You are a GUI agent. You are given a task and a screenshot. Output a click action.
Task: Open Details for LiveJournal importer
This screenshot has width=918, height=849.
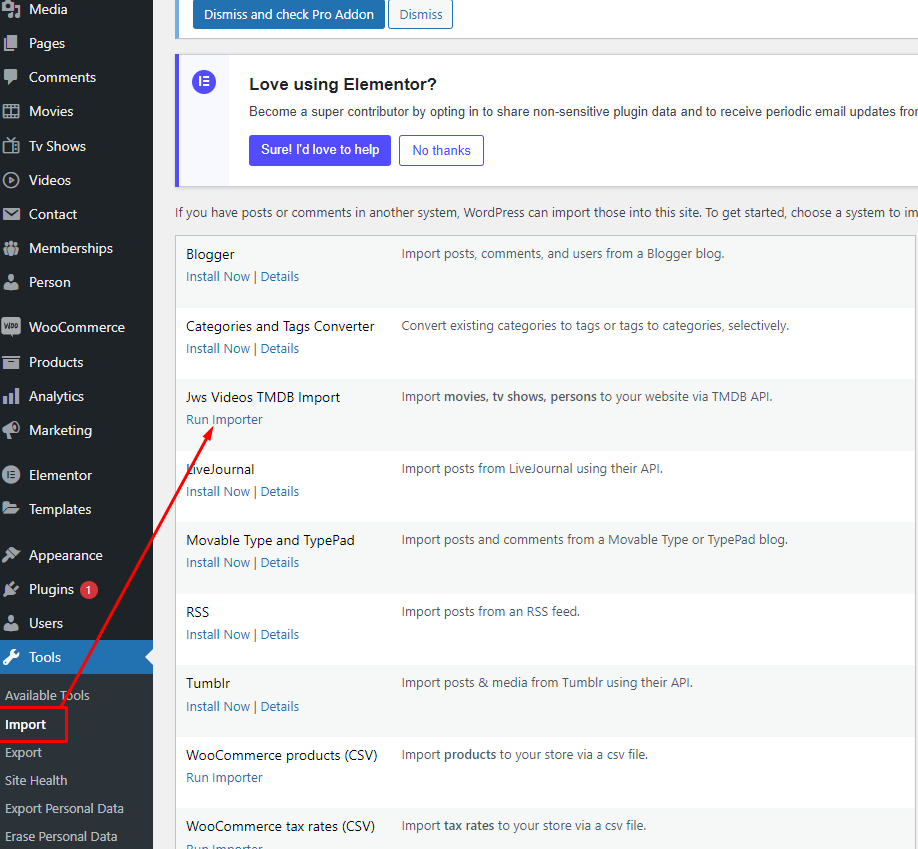280,491
